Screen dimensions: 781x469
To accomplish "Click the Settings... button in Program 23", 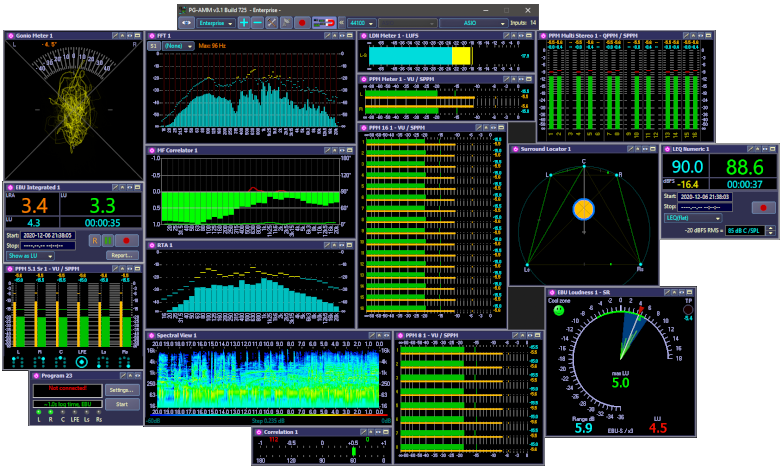I will (121, 389).
